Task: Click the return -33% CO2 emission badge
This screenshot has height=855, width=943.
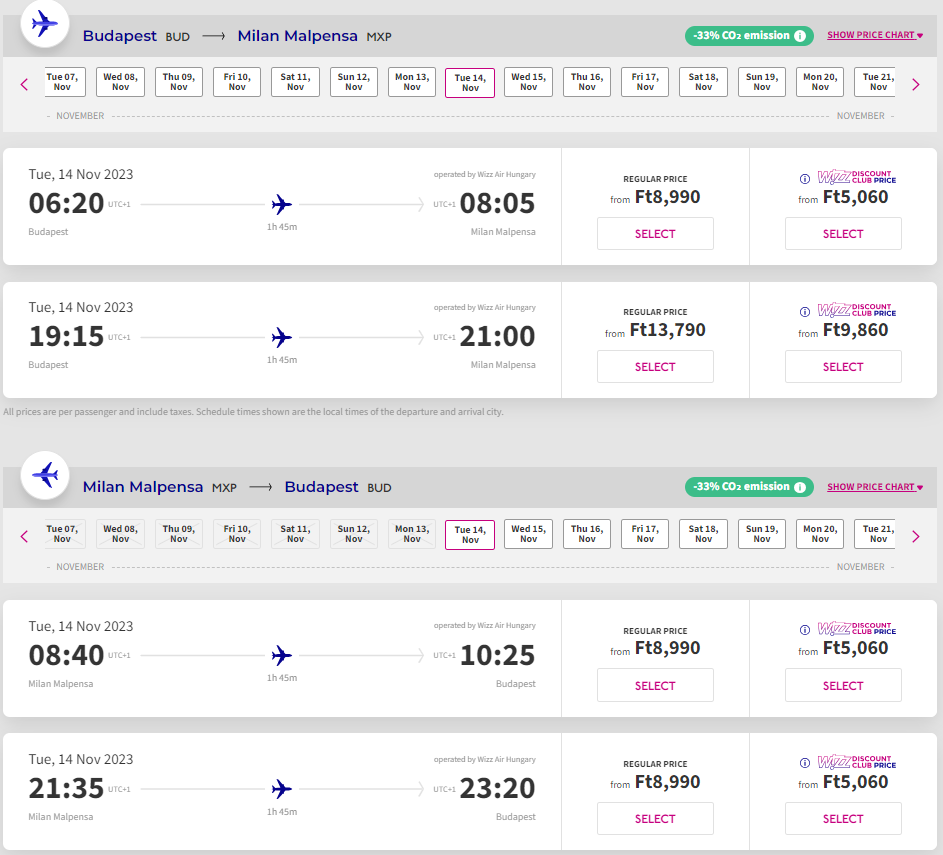Action: [749, 487]
